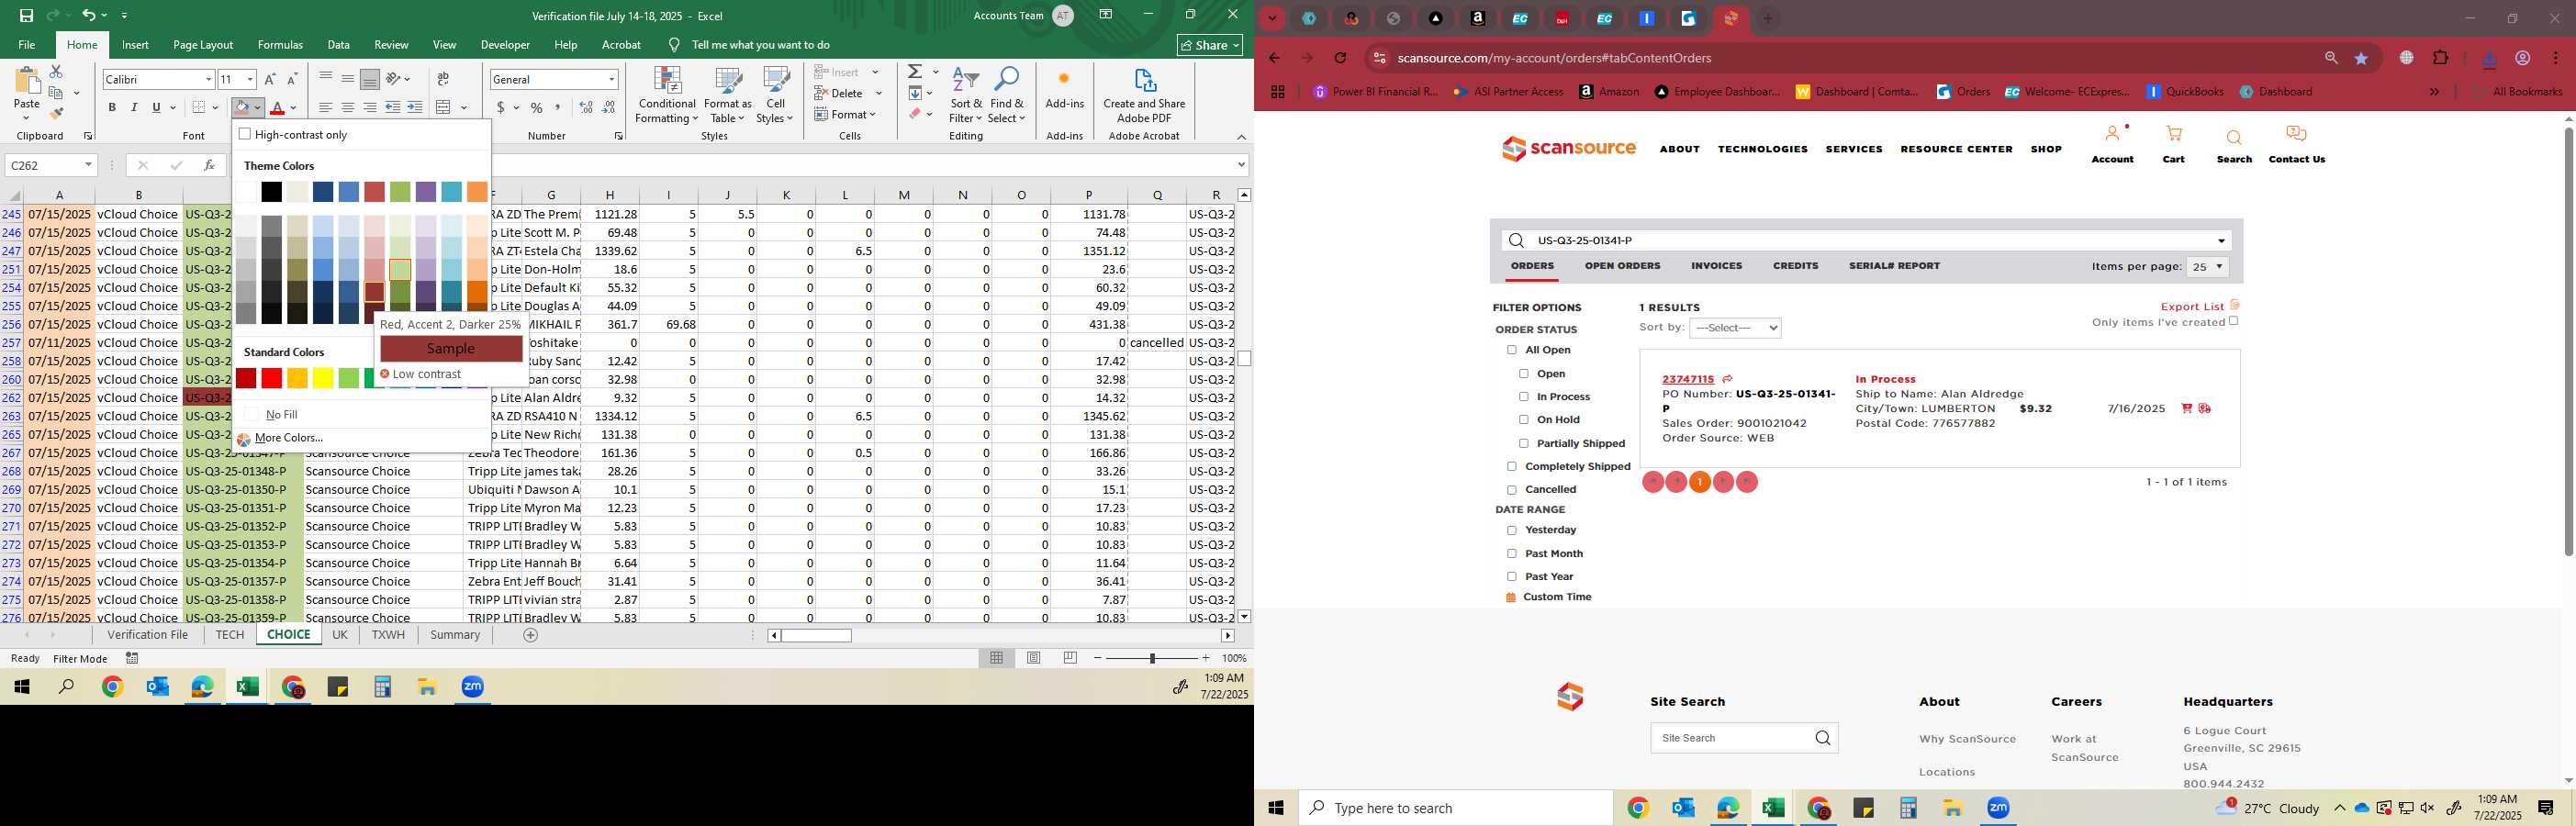Toggle Italic formatting in Excel ribbon

[x=134, y=108]
